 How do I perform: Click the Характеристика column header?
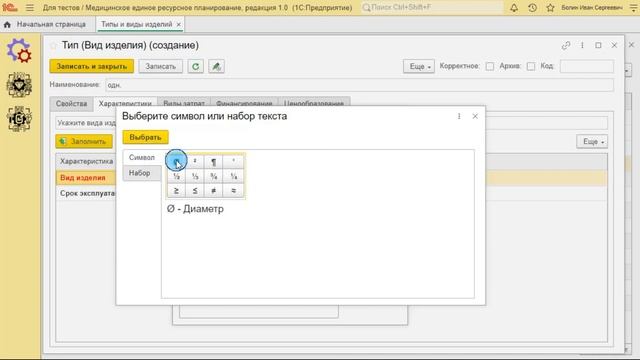click(x=87, y=161)
